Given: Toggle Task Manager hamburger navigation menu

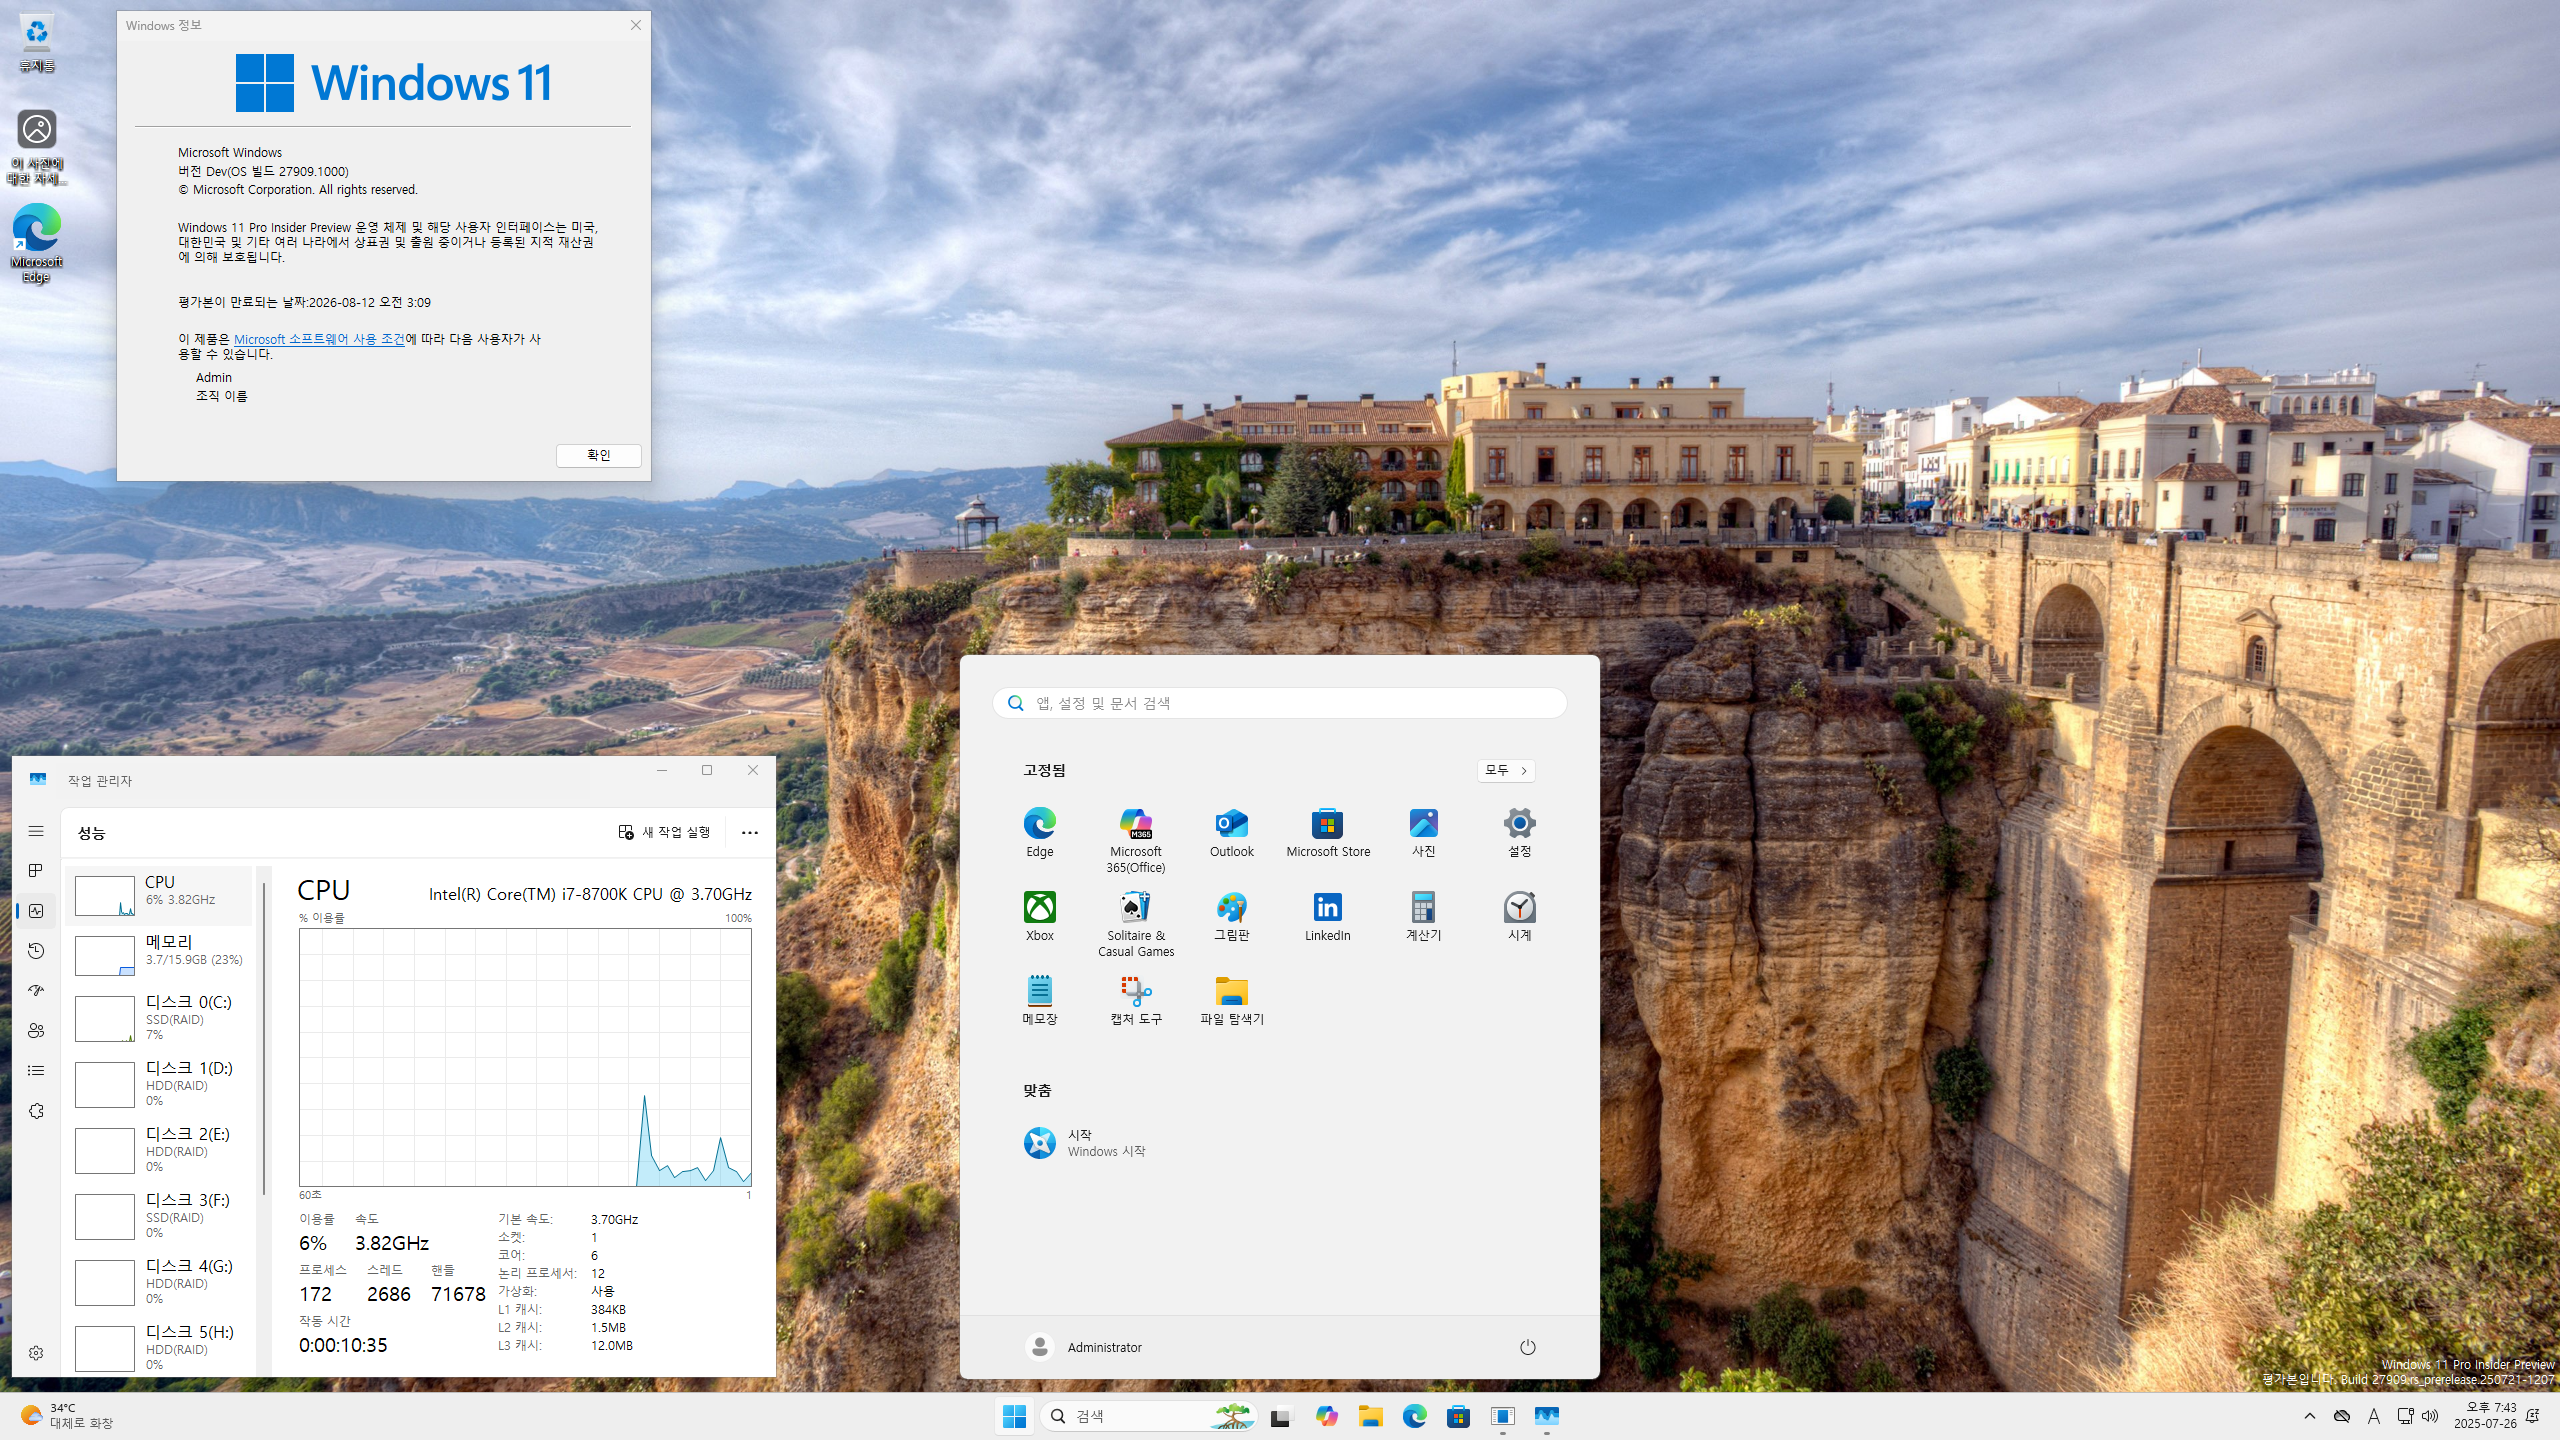Looking at the screenshot, I should pyautogui.click(x=36, y=831).
